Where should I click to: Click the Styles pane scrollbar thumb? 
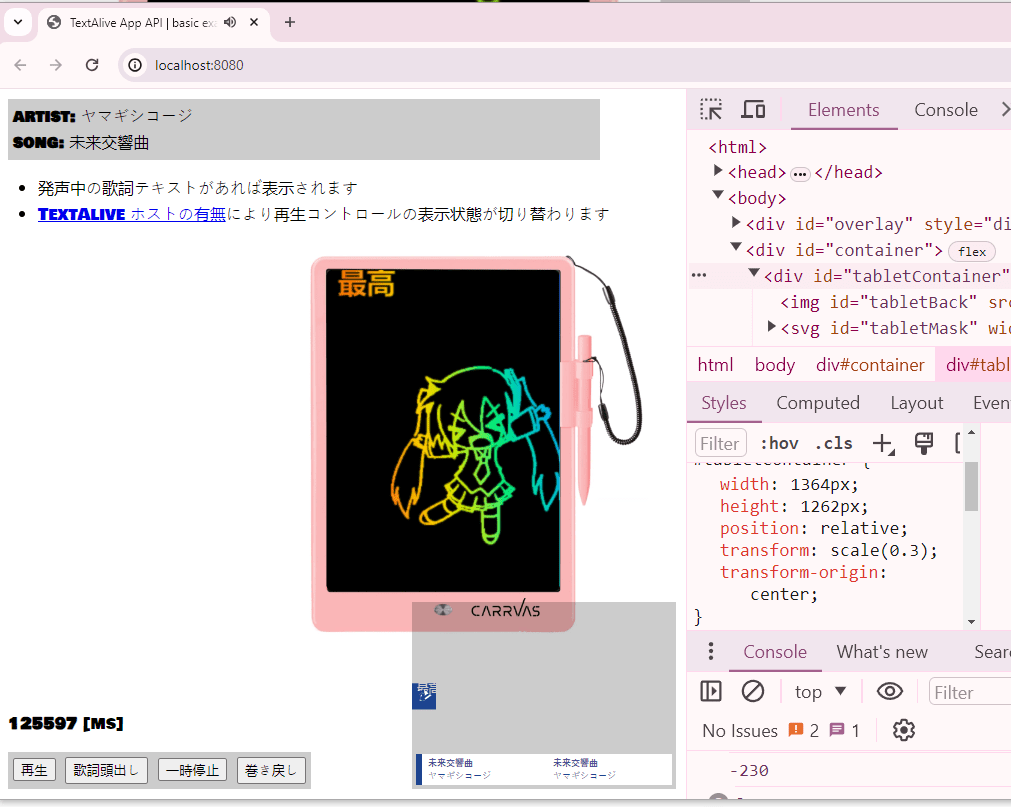click(970, 486)
